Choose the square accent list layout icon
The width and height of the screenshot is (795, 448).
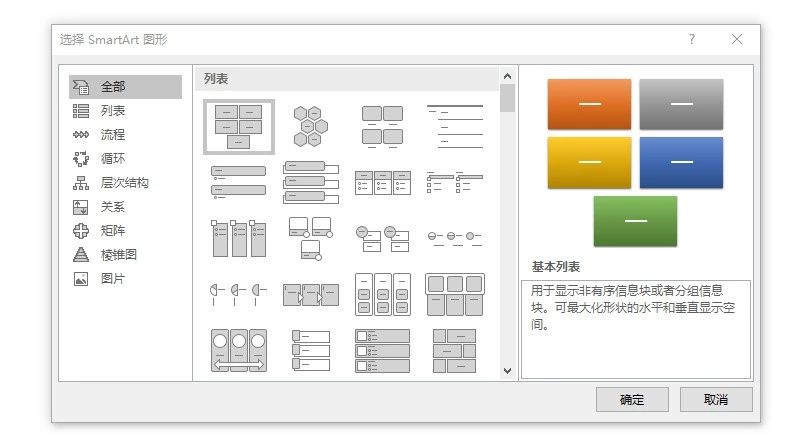(455, 182)
